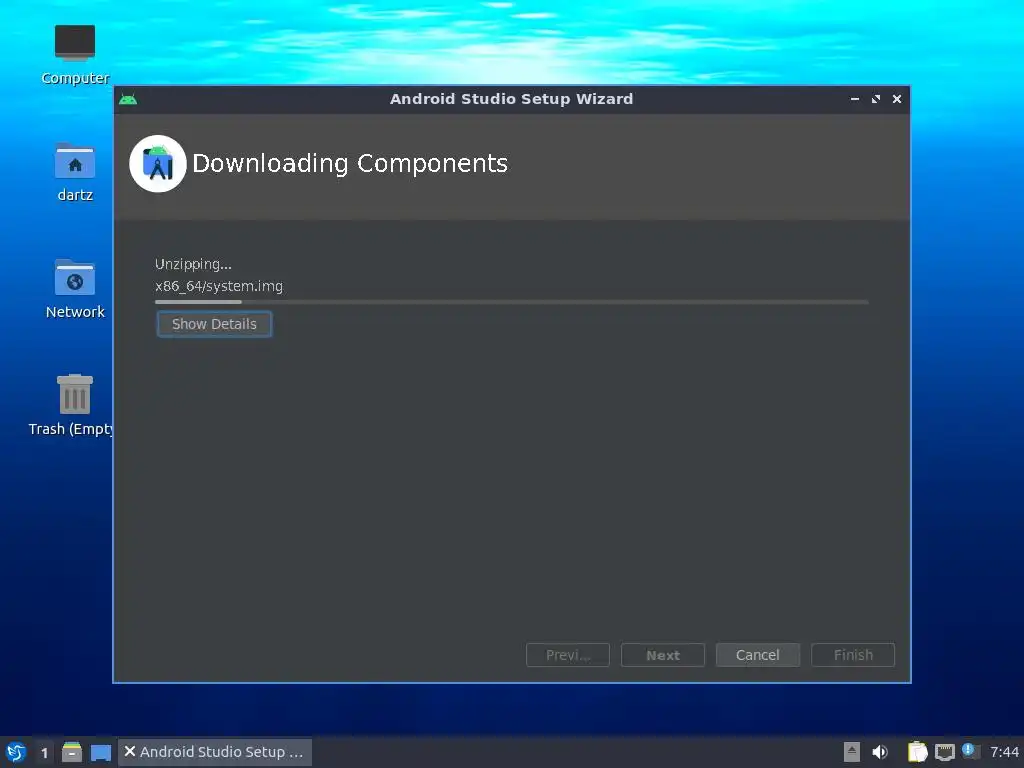Click the eject removable media tray icon
Viewport: 1024px width, 768px height.
(852, 752)
